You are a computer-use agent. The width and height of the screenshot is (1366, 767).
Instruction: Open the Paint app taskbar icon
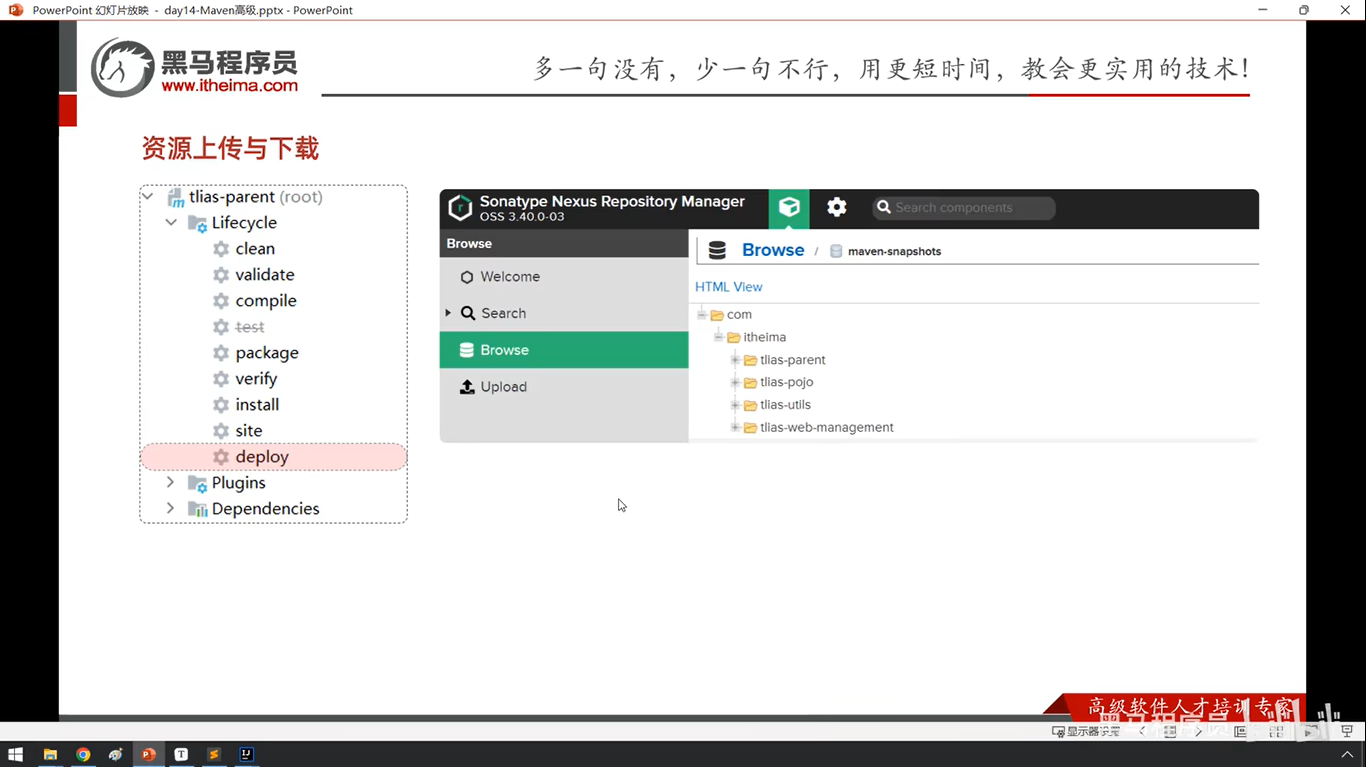(116, 755)
